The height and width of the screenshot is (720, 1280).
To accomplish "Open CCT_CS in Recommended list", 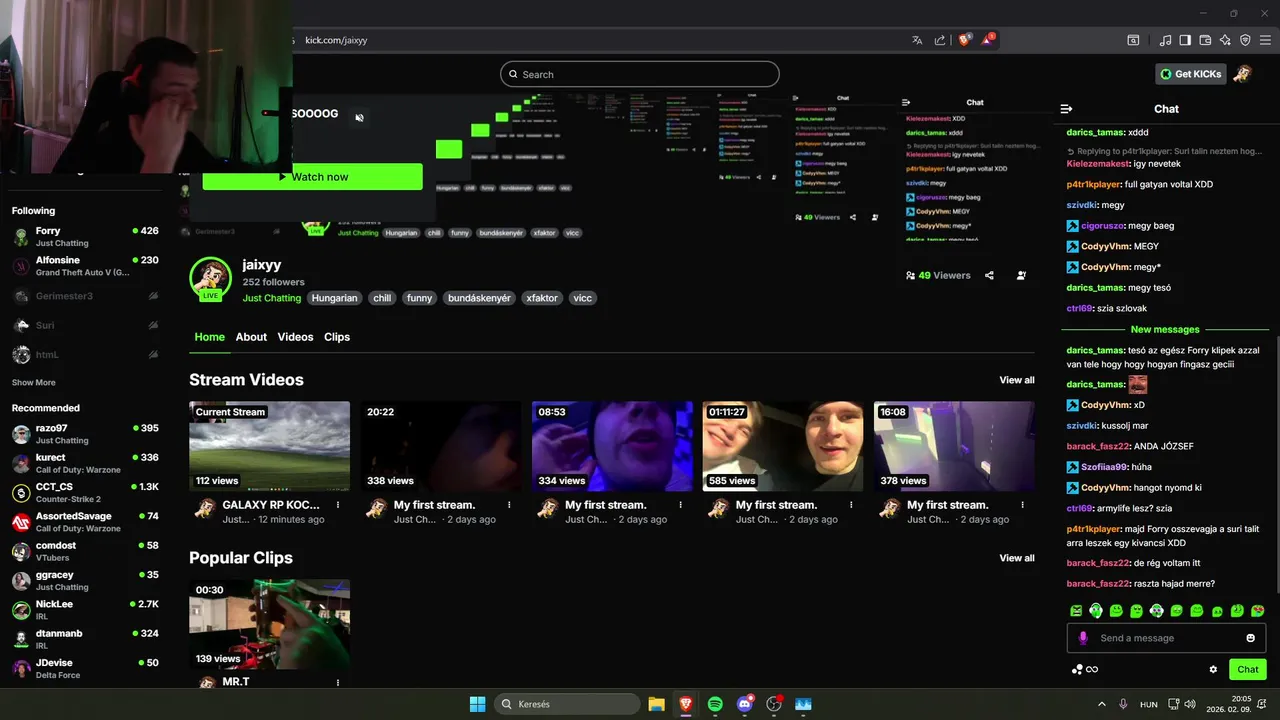I will coord(85,492).
